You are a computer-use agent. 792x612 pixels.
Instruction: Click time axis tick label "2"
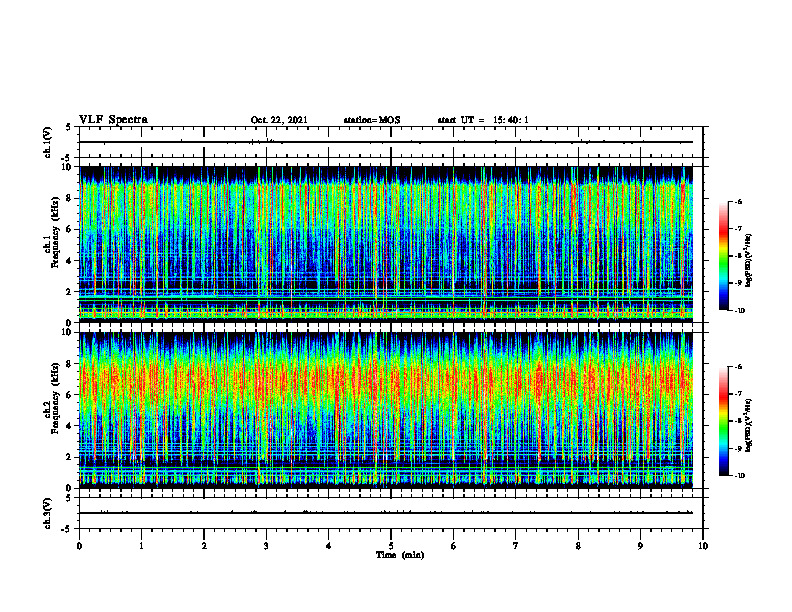point(204,546)
